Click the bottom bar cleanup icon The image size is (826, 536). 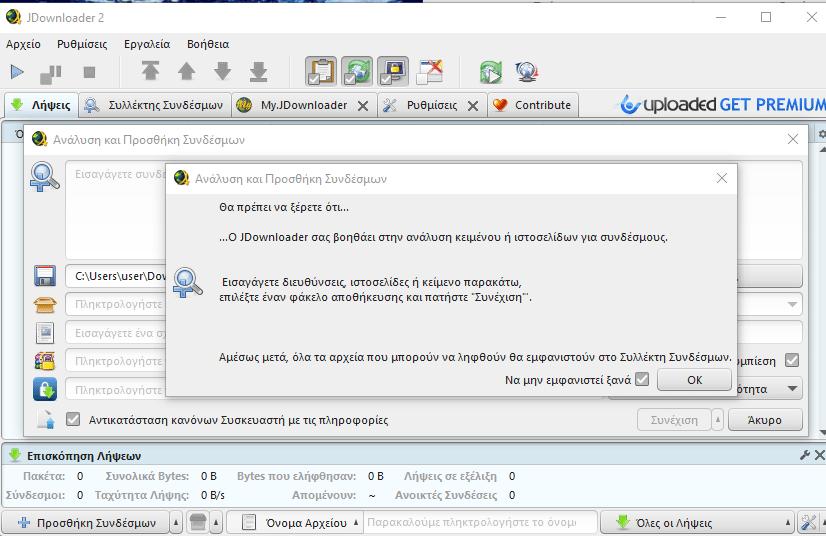coord(198,522)
